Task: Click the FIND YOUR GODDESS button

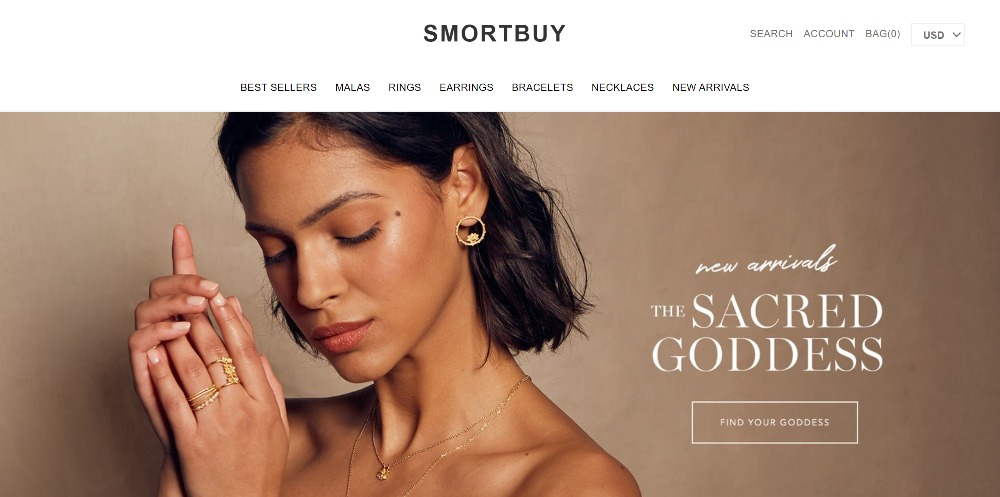Action: pyautogui.click(x=775, y=422)
